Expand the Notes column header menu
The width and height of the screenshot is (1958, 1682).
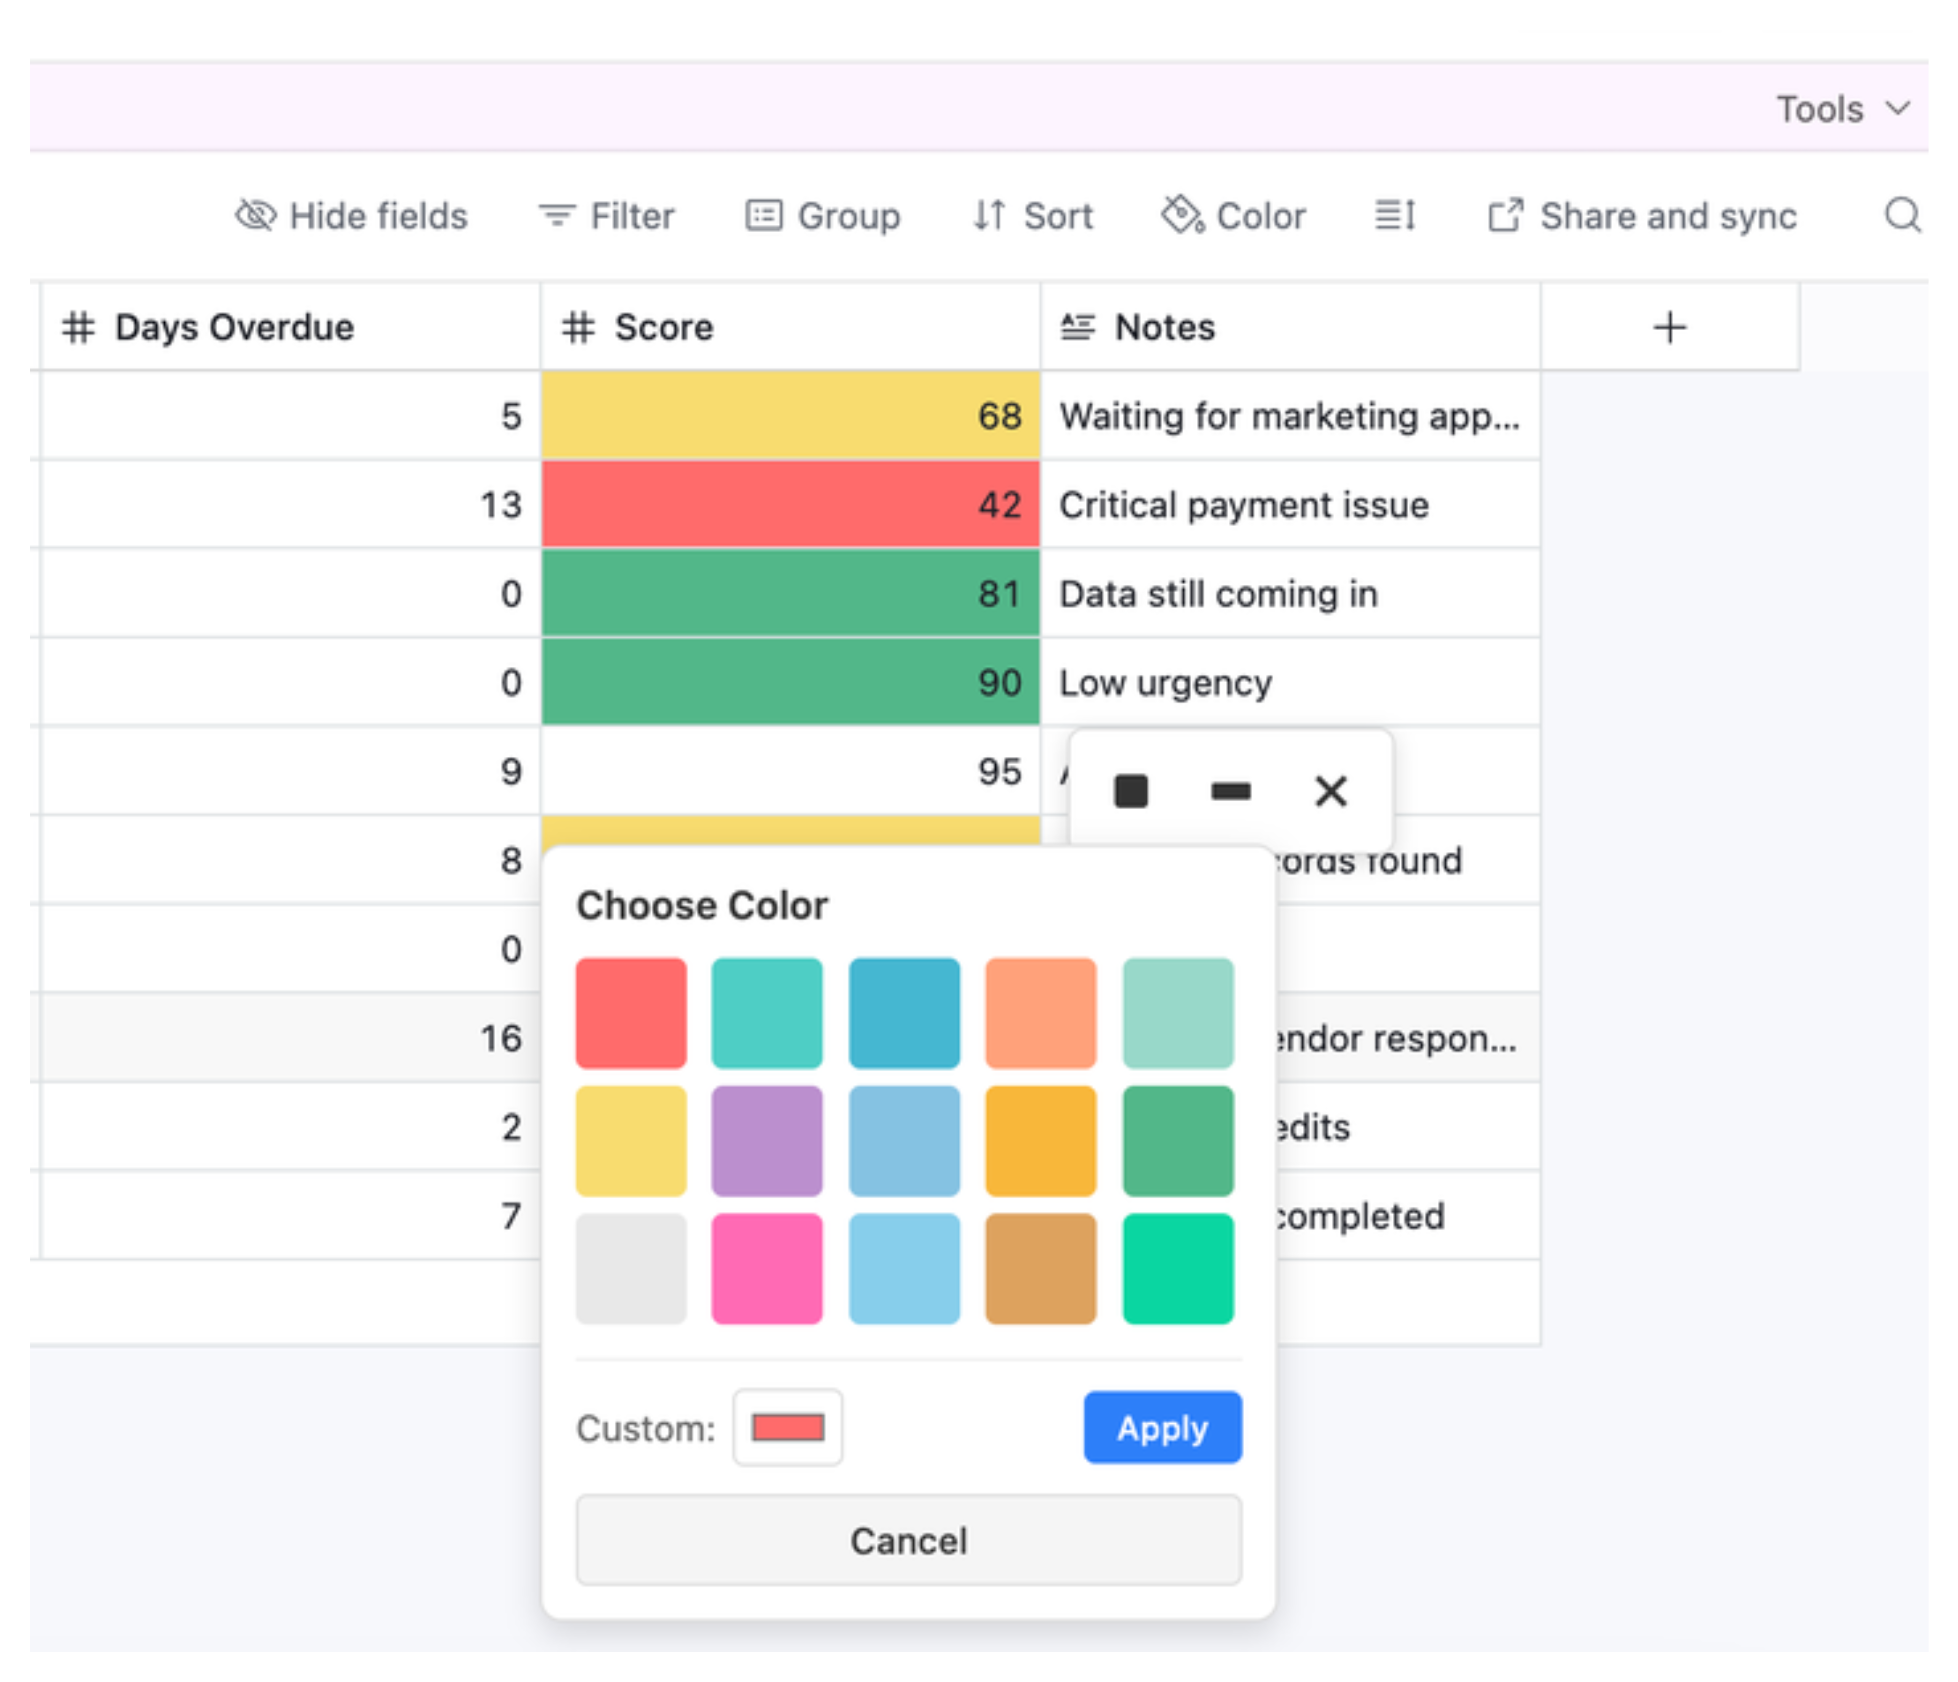[x=1165, y=327]
